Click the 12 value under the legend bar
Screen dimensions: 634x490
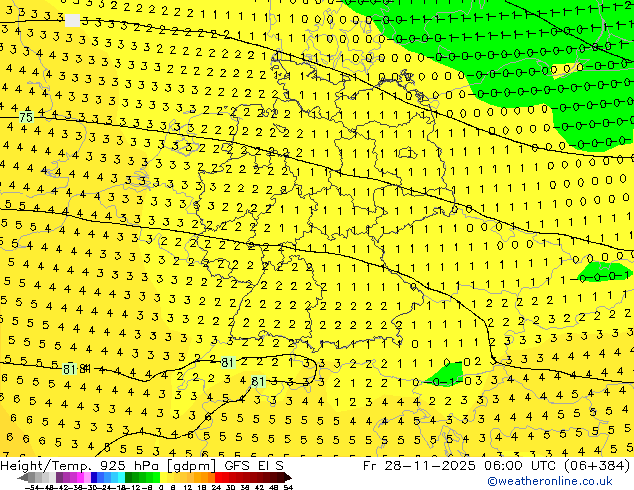pyautogui.click(x=188, y=487)
